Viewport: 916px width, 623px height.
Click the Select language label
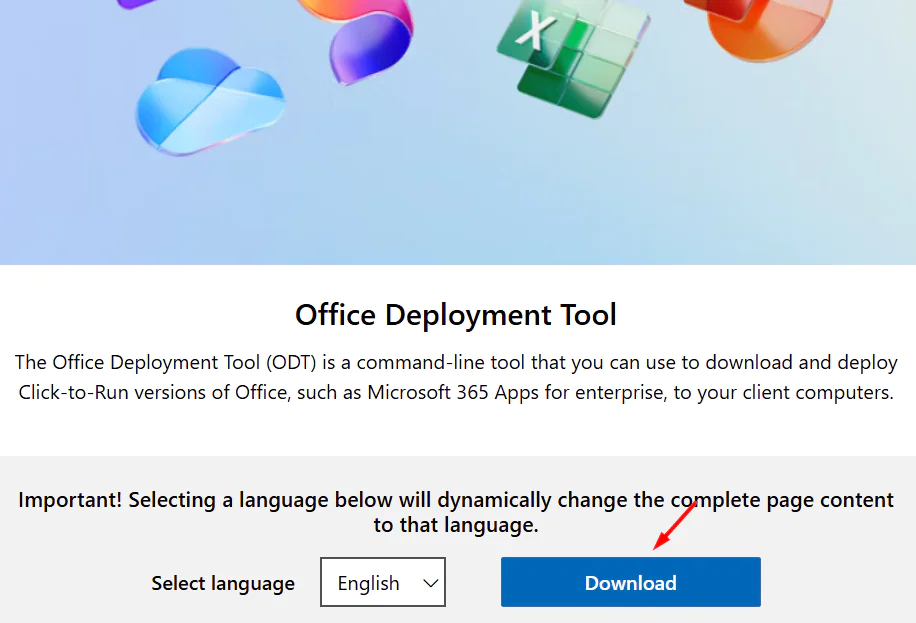(x=222, y=582)
